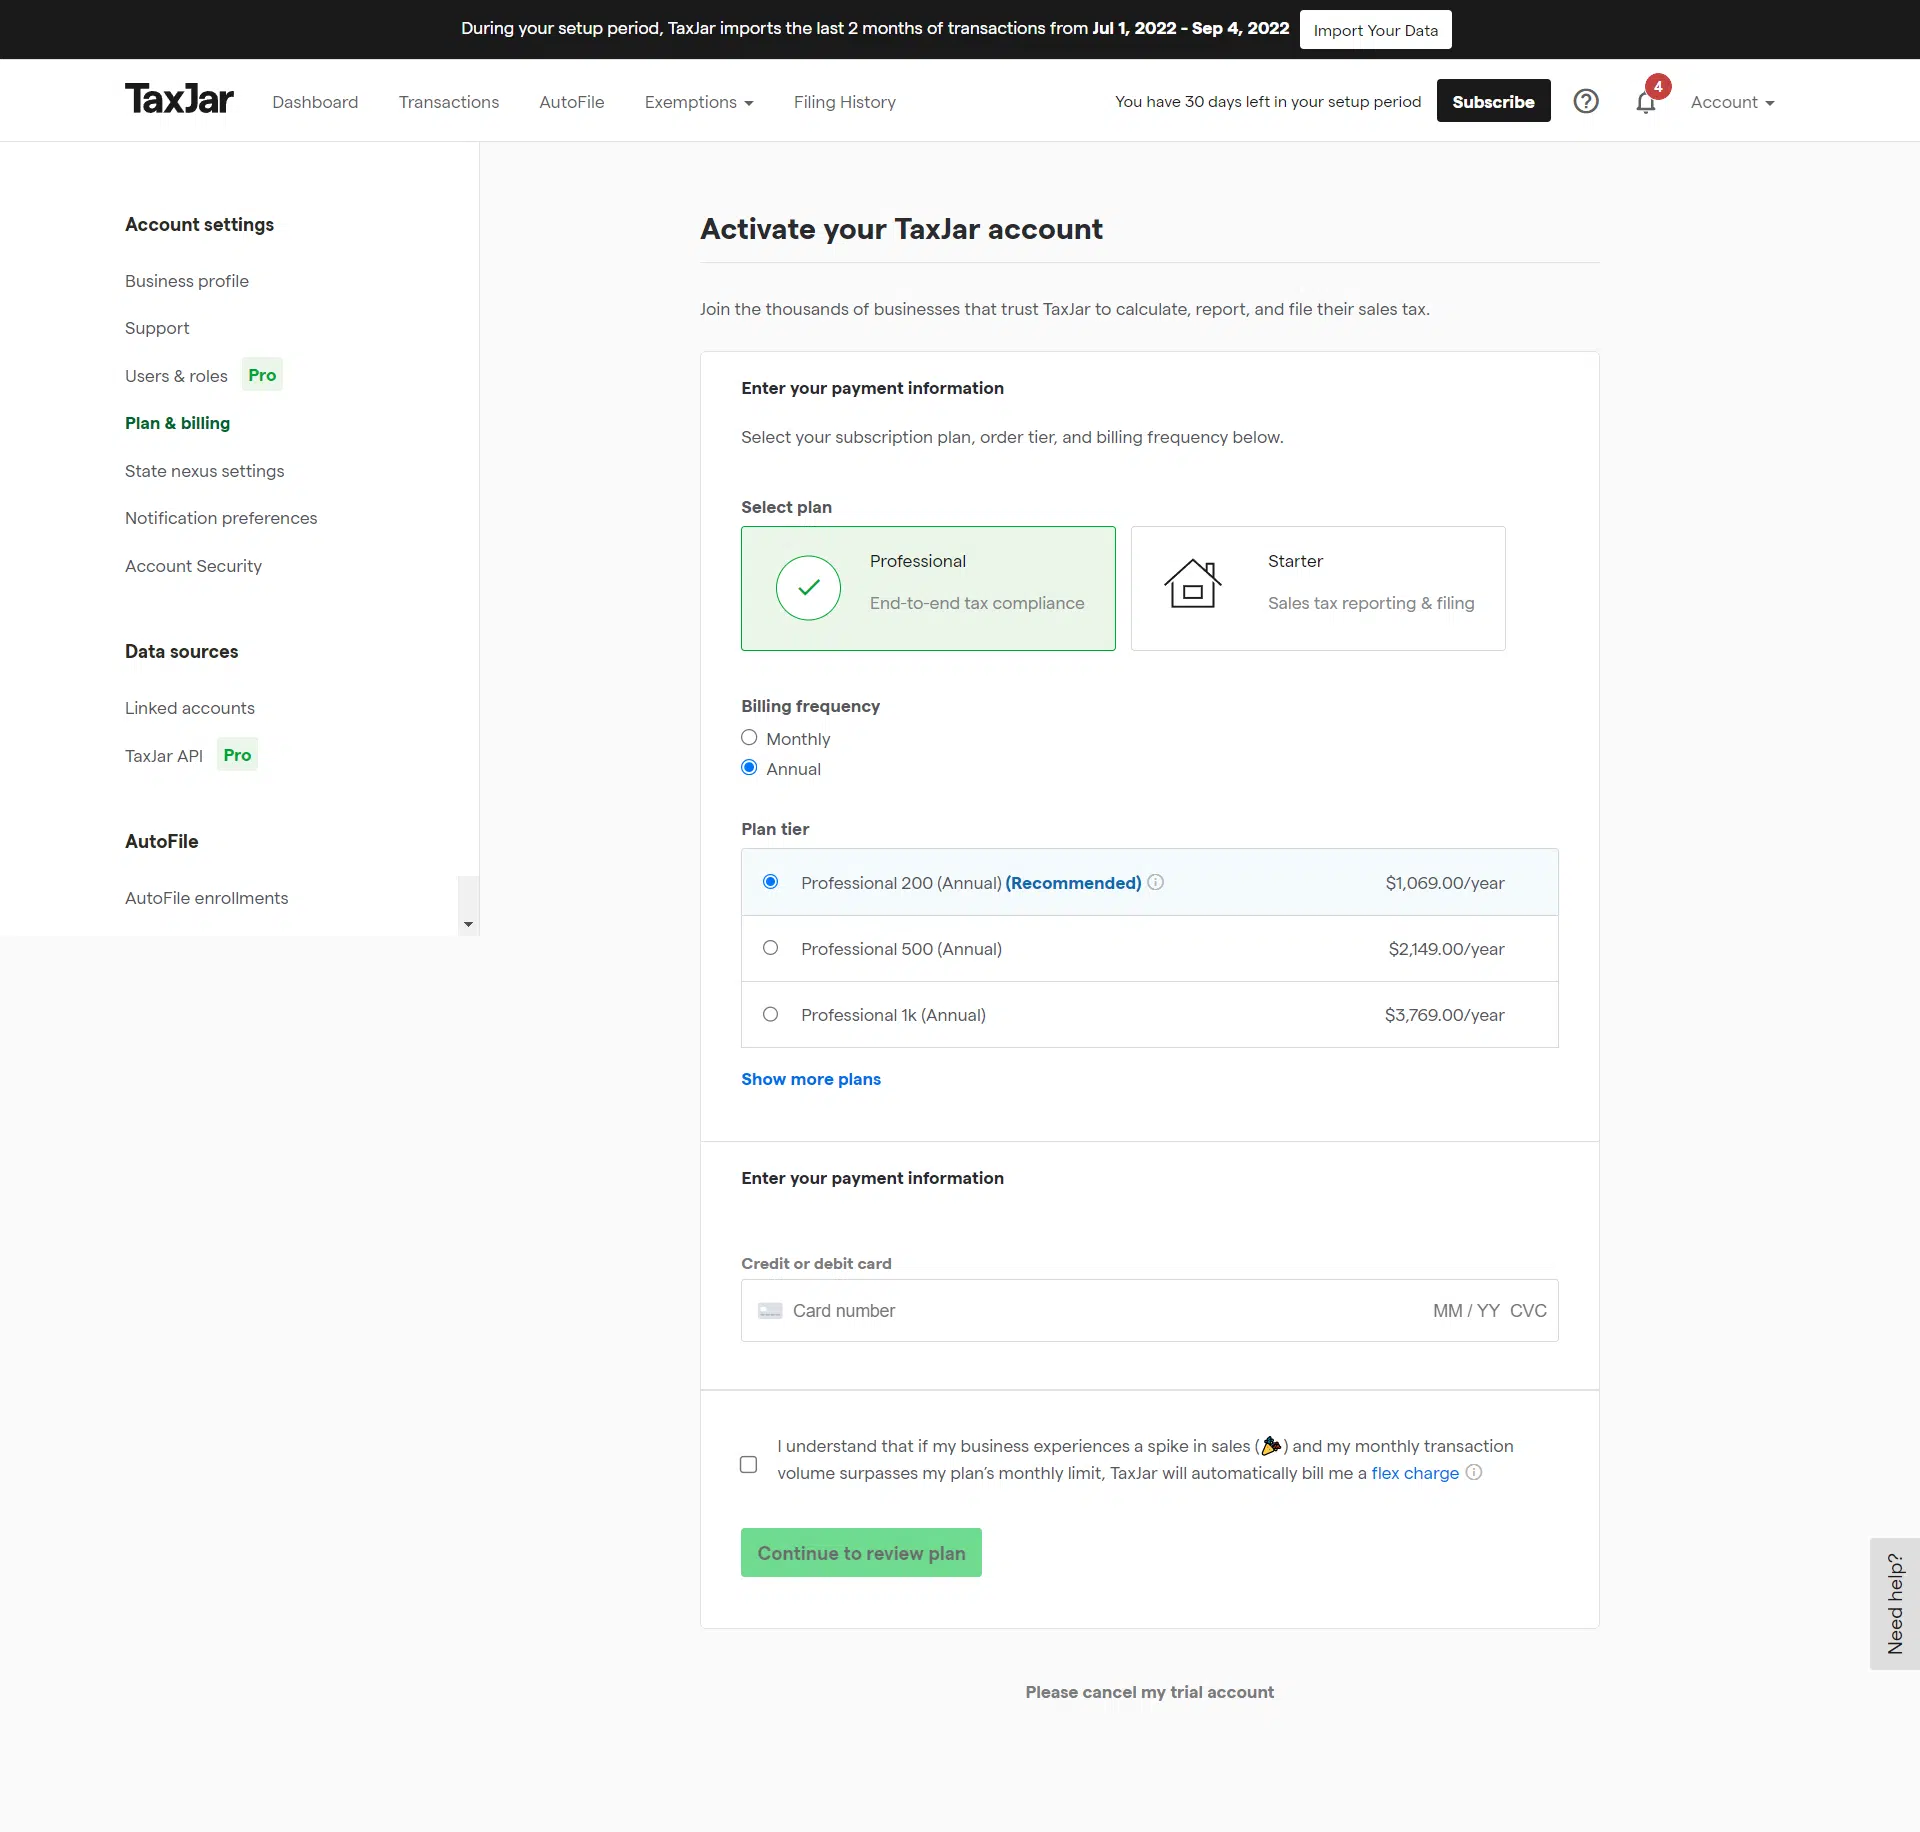This screenshot has width=1920, height=1832.
Task: Click the Pro badge next to Users & roles
Action: click(262, 375)
